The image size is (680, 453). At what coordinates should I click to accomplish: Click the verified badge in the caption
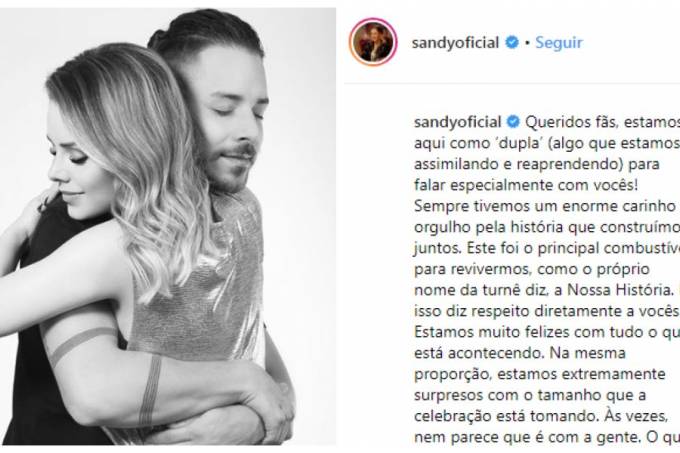(513, 122)
